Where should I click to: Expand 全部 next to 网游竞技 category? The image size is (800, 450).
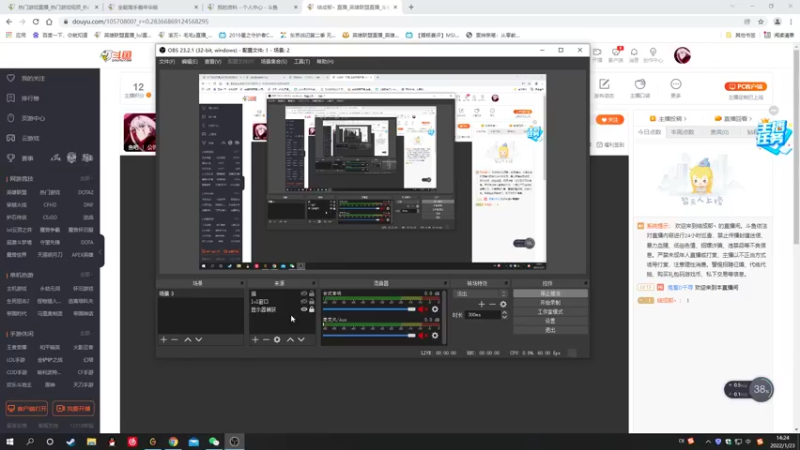click(86, 179)
